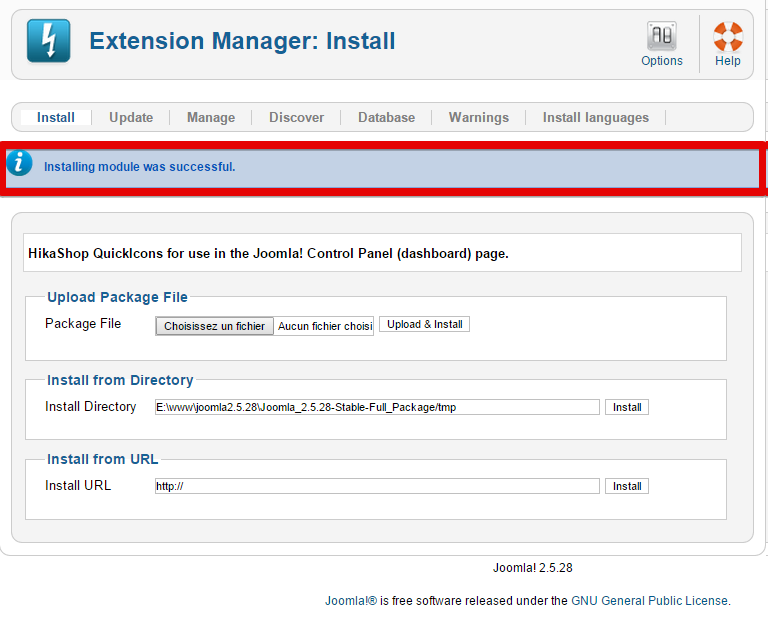768x617 pixels.
Task: Click the Options toolbar icon
Action: (x=662, y=36)
